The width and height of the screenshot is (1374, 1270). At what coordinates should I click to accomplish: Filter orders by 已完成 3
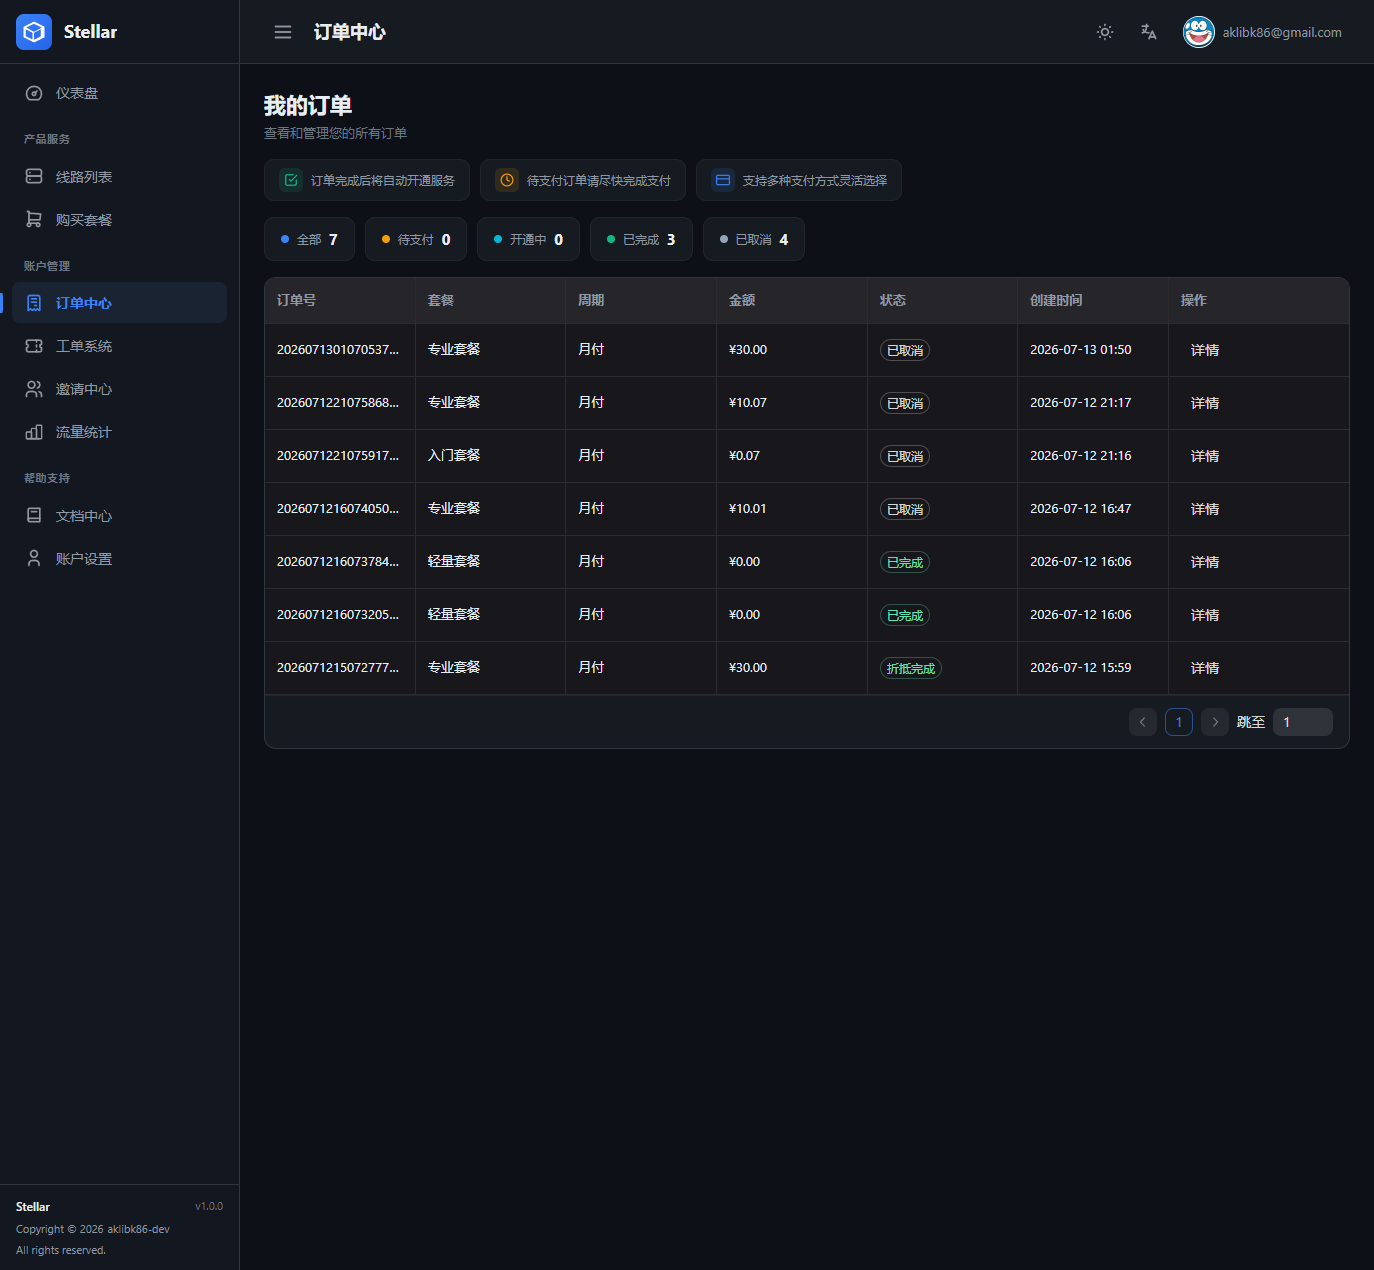coord(641,239)
